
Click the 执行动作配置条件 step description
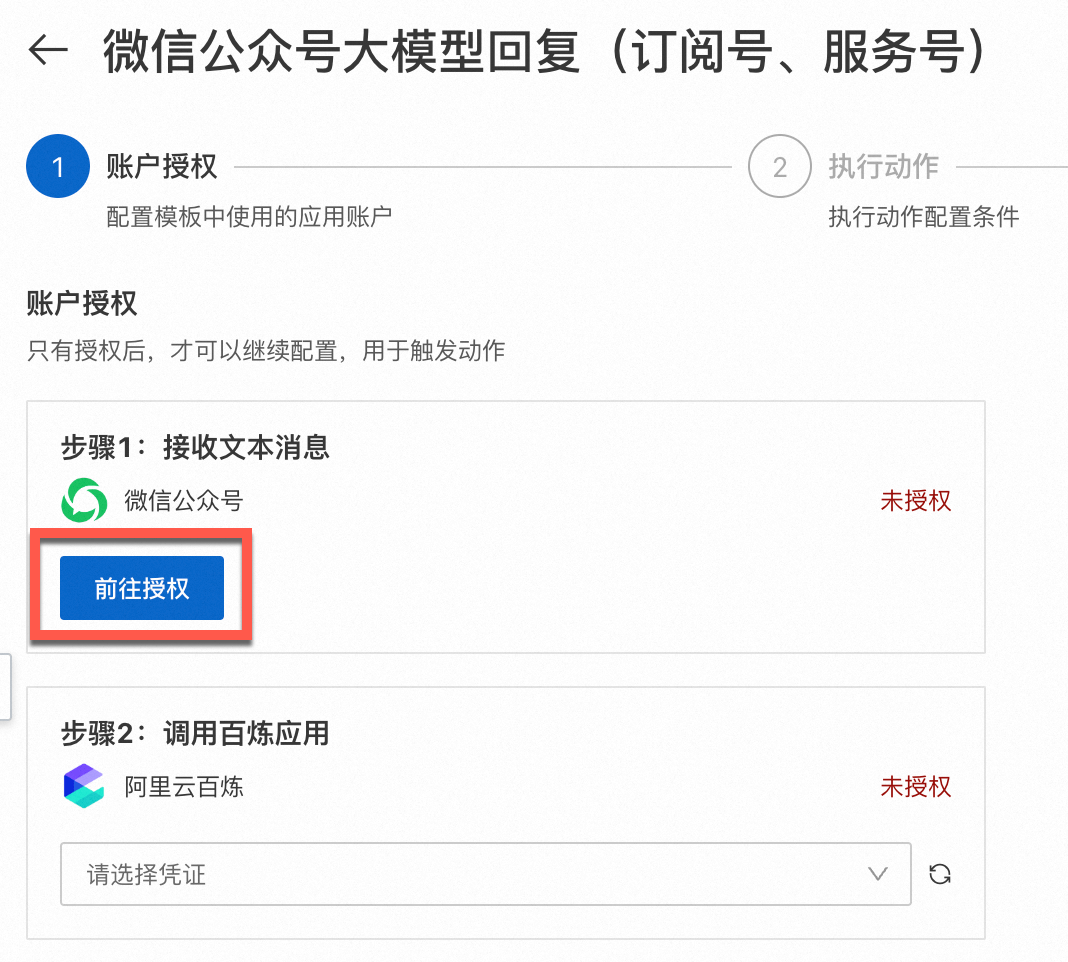coord(923,216)
